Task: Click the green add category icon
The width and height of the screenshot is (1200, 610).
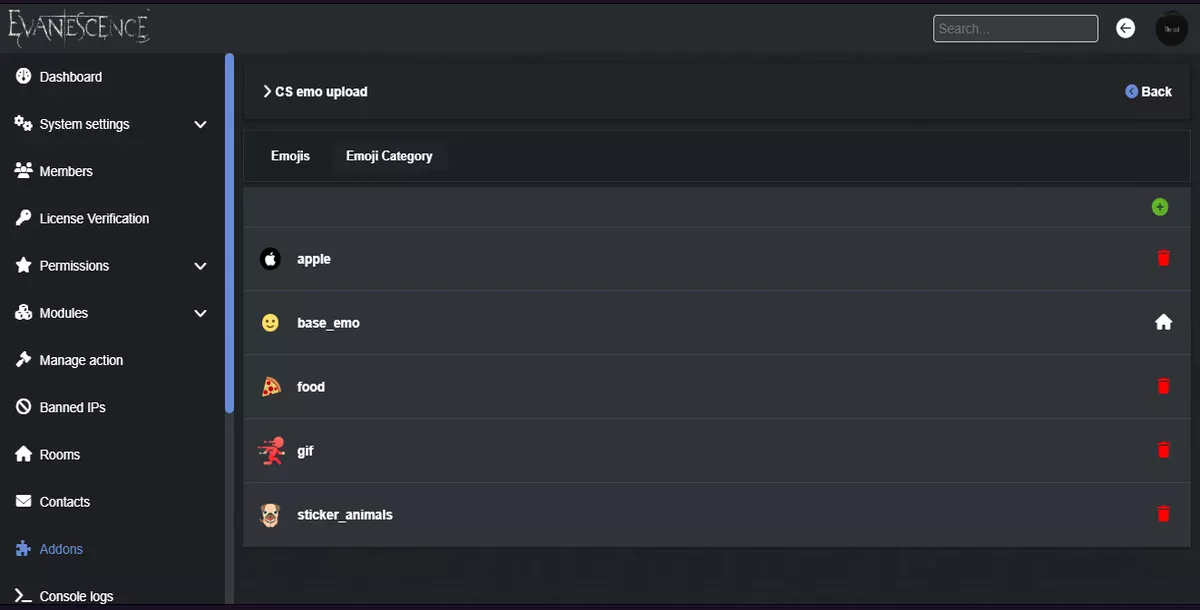Action: pos(1160,207)
